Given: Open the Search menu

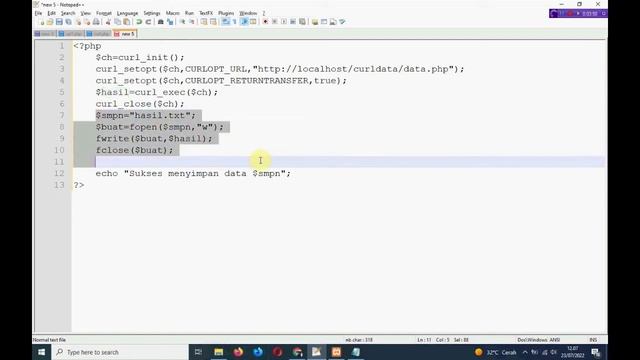Looking at the screenshot, I should pos(68,13).
